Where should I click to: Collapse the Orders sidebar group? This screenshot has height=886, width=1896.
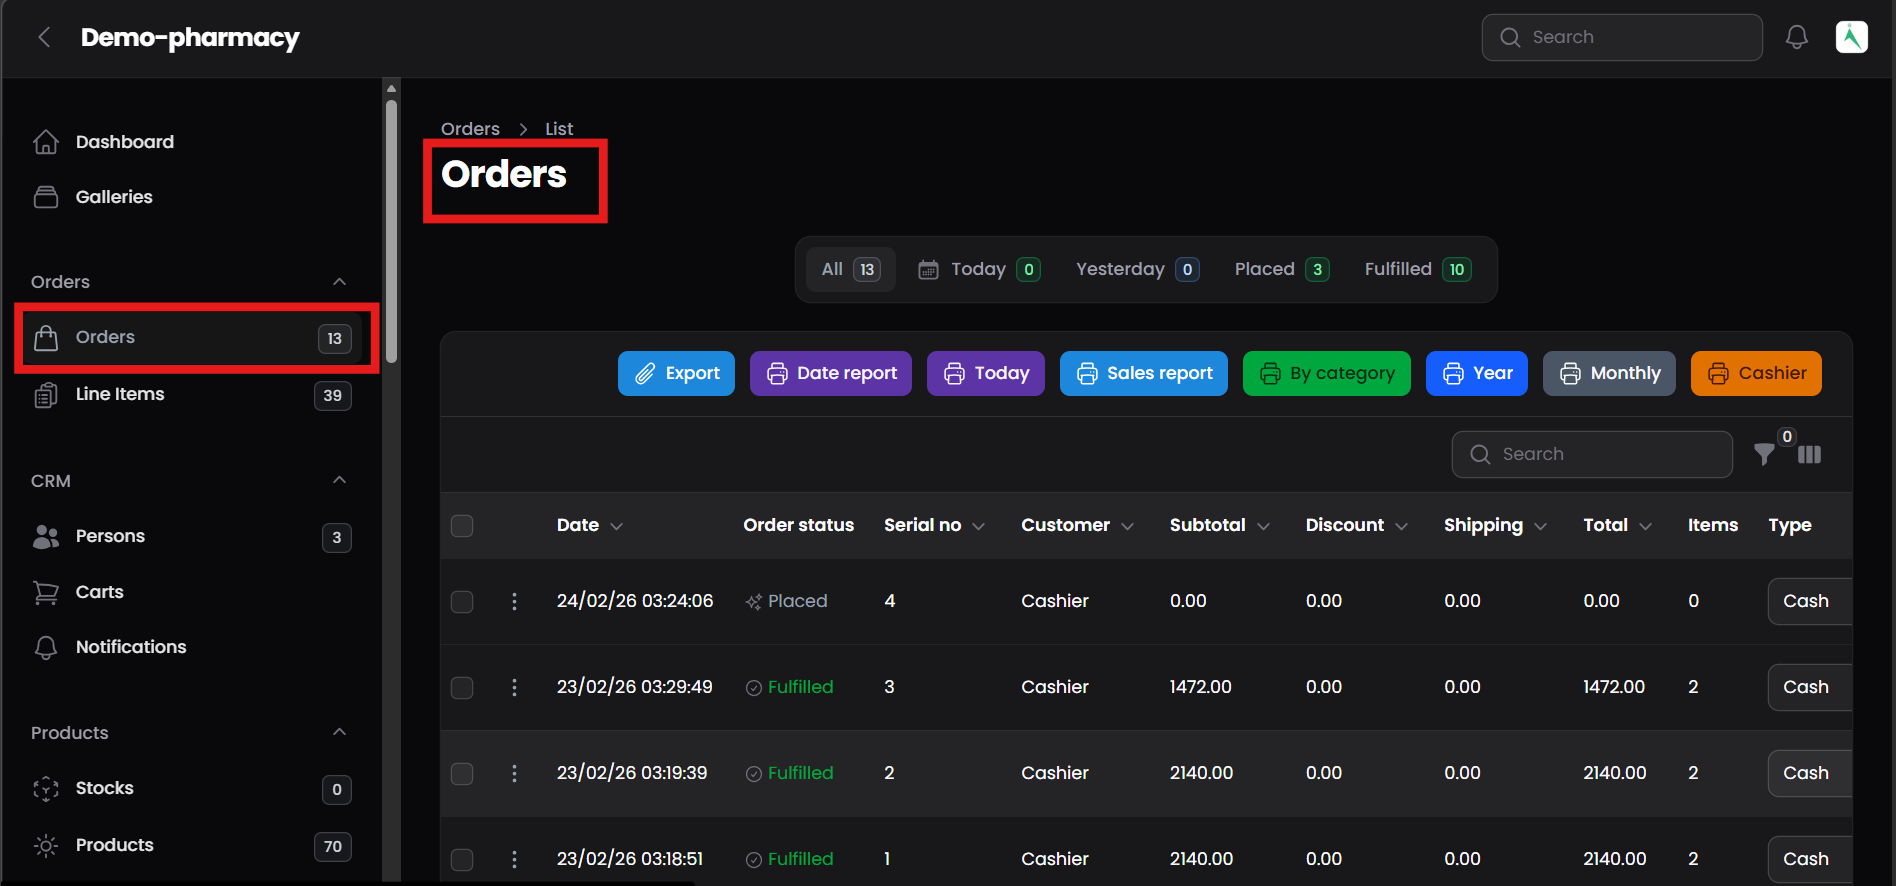(x=339, y=282)
